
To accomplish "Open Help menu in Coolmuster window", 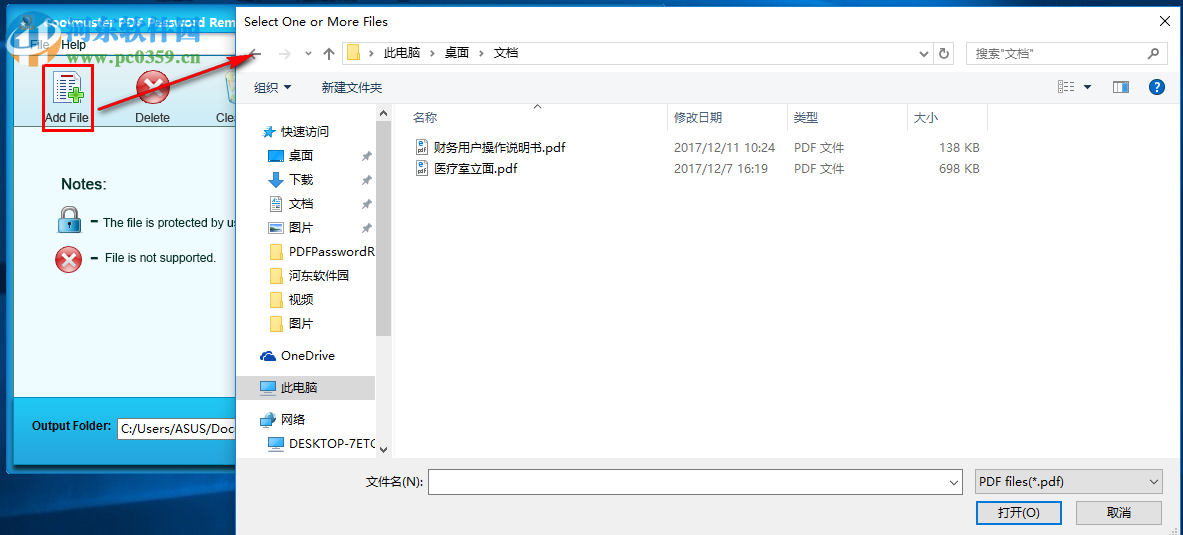I will [x=74, y=45].
